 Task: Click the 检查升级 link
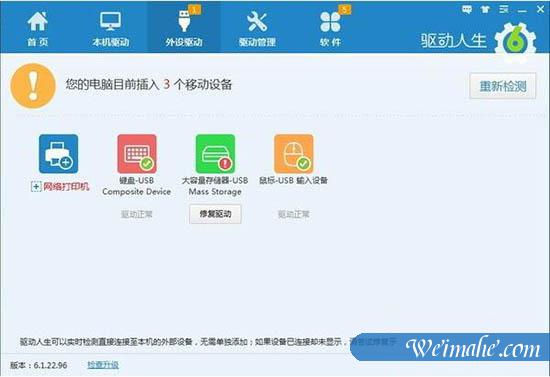coord(103,365)
